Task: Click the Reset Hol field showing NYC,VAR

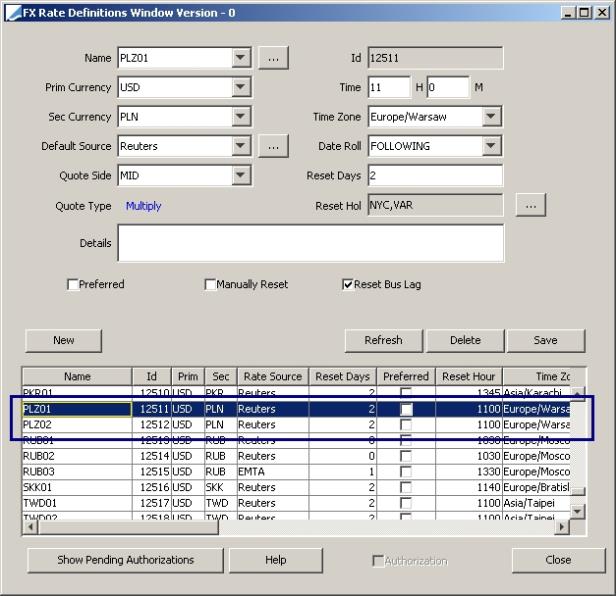Action: pos(435,205)
